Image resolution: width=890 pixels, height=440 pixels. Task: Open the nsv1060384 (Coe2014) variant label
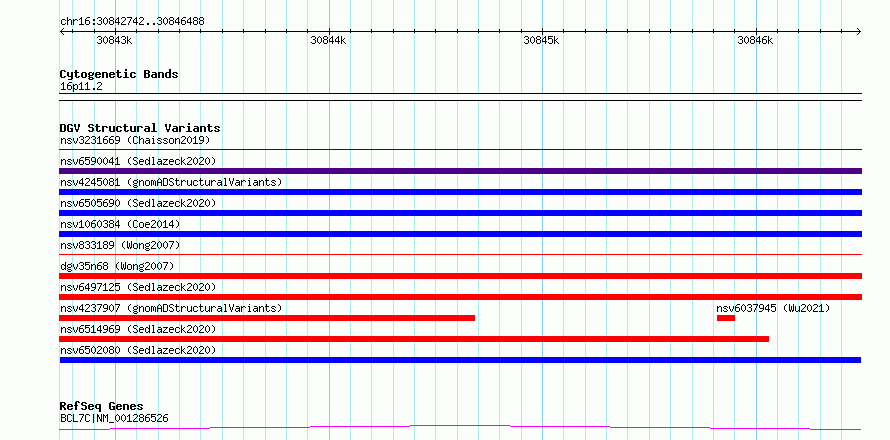click(x=120, y=224)
